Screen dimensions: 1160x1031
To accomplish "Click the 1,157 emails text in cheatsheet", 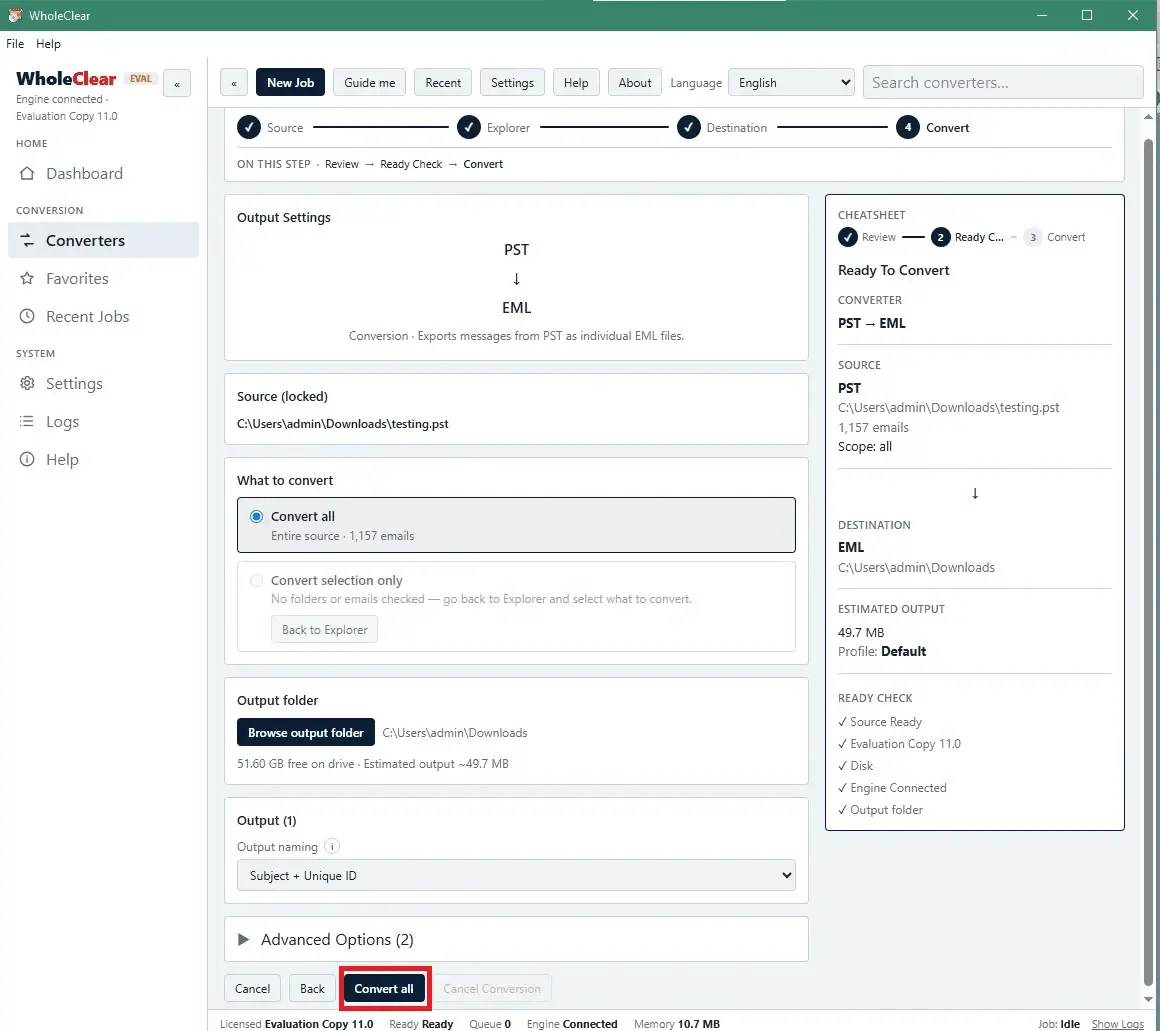I will 873,427.
